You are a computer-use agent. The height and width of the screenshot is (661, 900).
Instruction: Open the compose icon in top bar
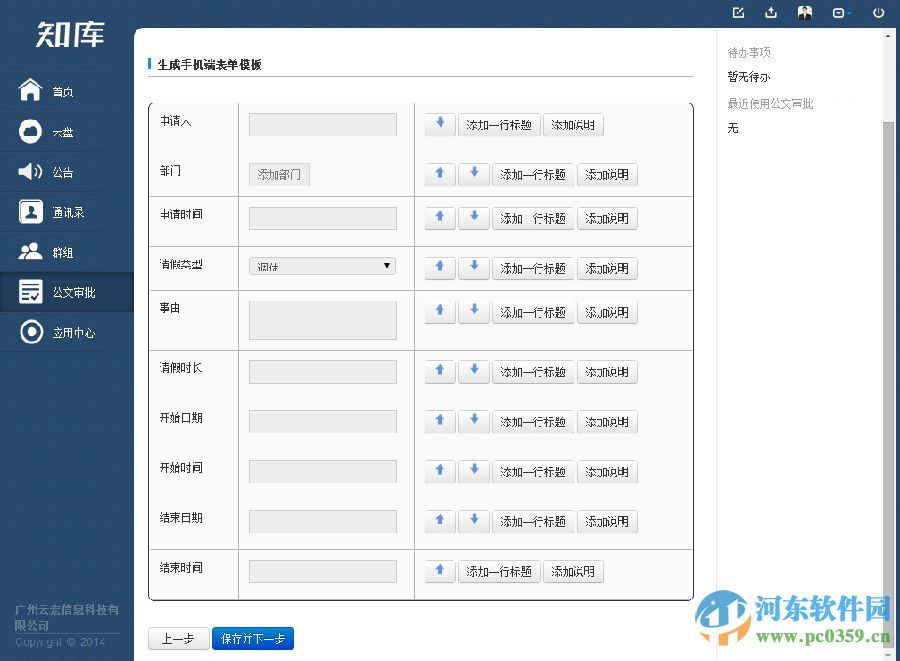(737, 13)
